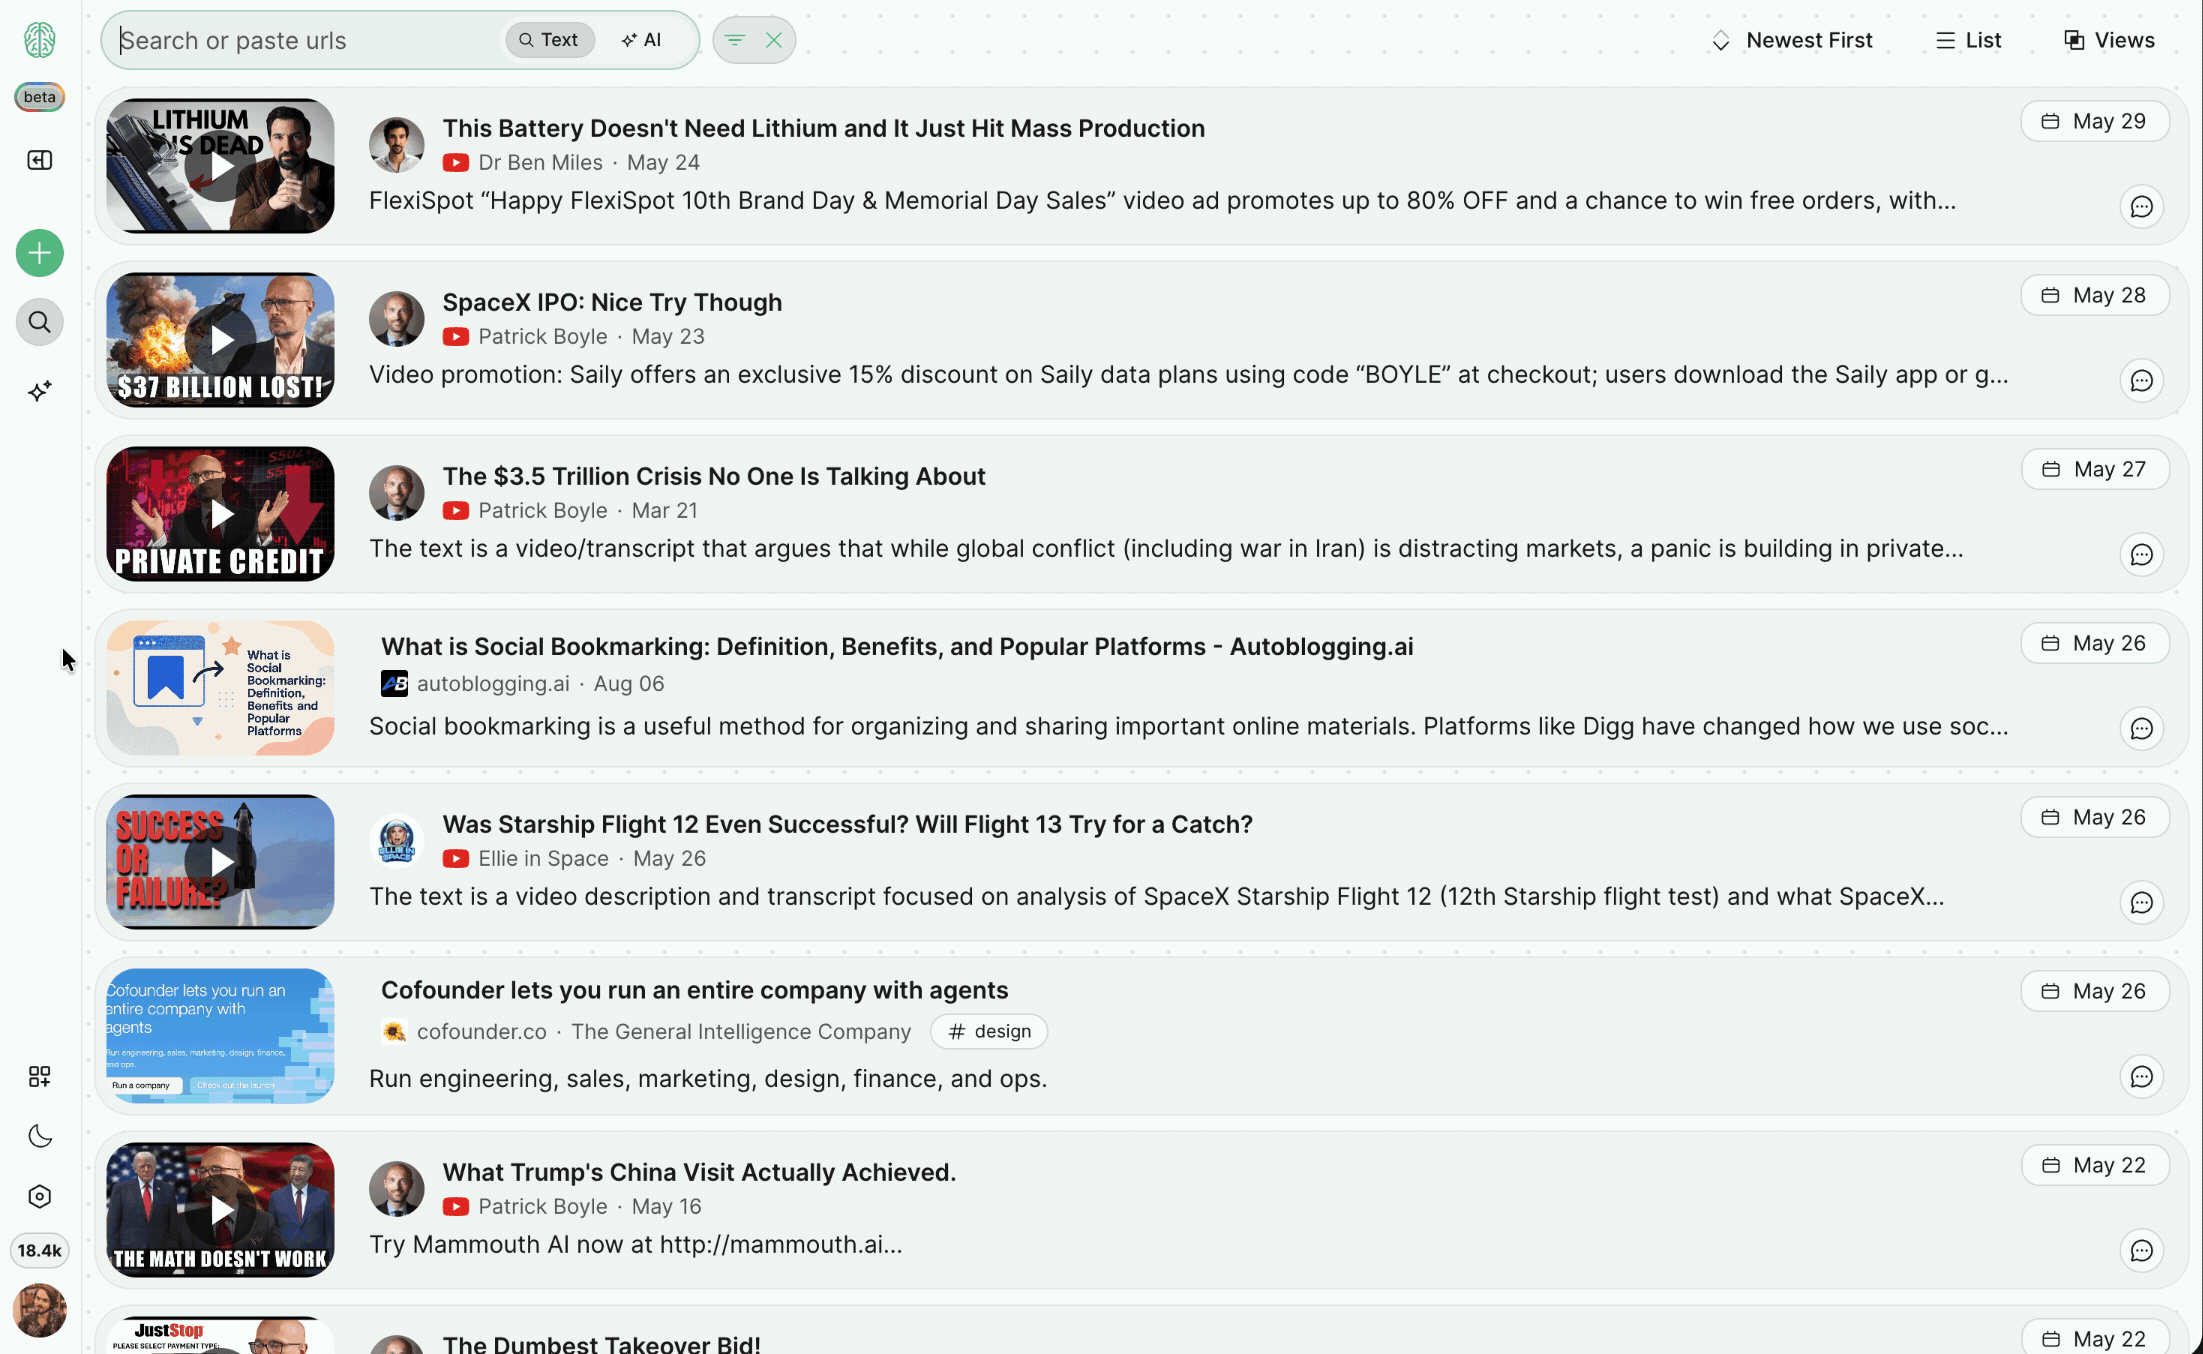Open 'The $3.5 Trillion Crisis' title

pyautogui.click(x=714, y=476)
